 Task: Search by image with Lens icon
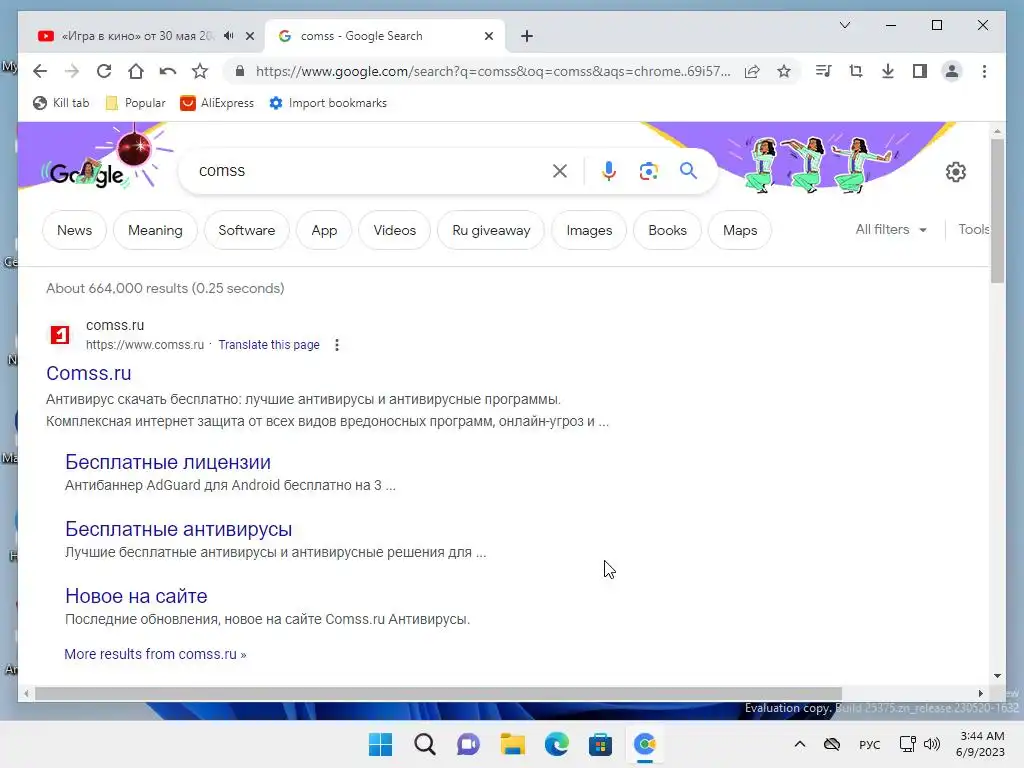pos(648,171)
